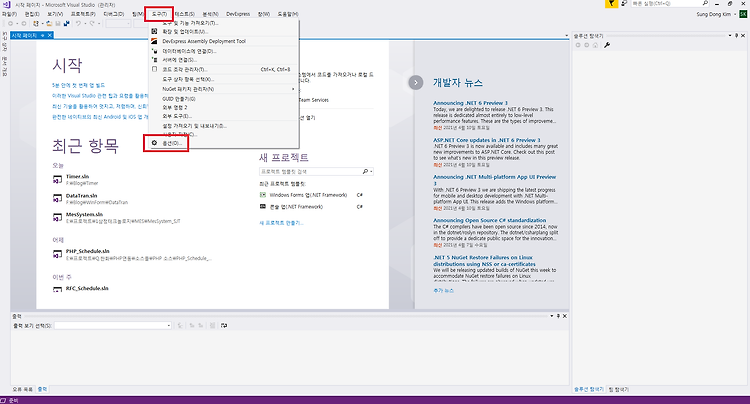Choose GUID 만들기 menu entry
Screen dimensions: 750x404
pyautogui.click(x=178, y=99)
